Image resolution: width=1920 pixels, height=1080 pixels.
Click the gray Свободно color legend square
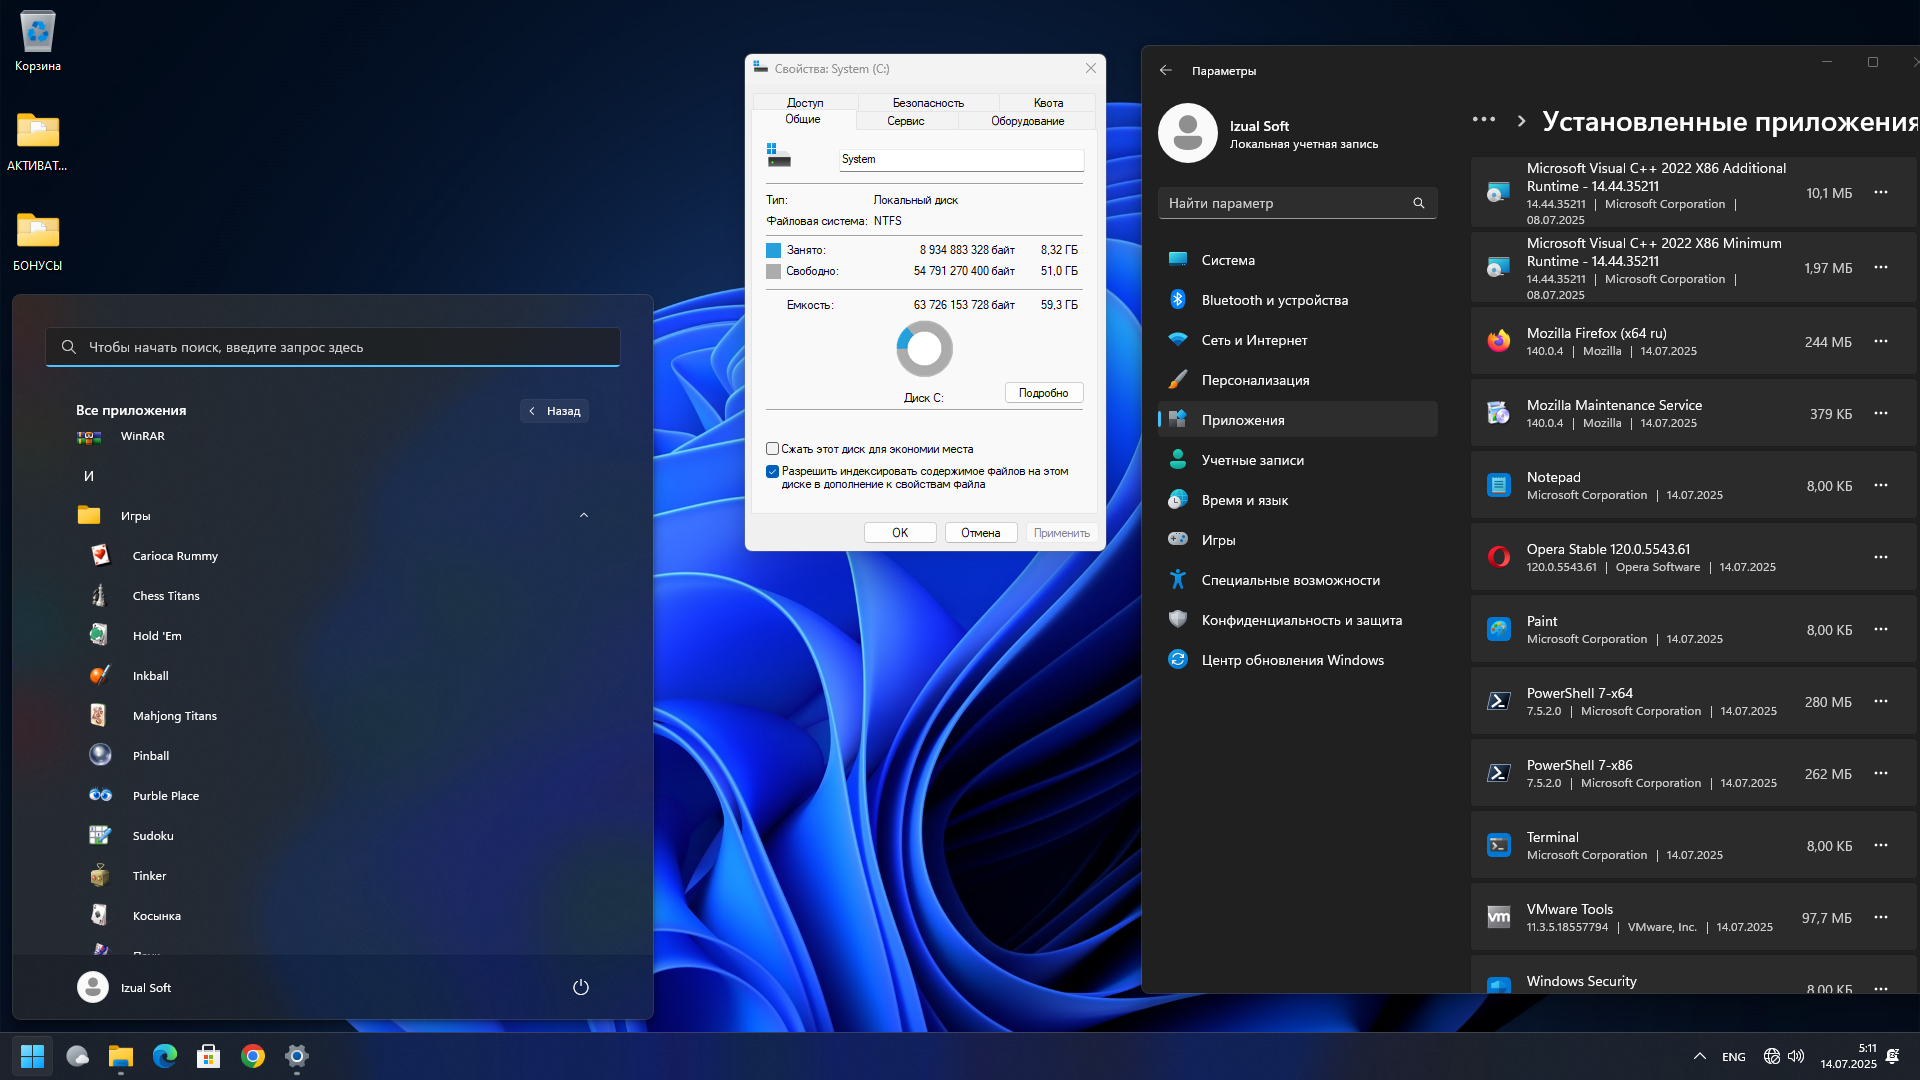773,271
